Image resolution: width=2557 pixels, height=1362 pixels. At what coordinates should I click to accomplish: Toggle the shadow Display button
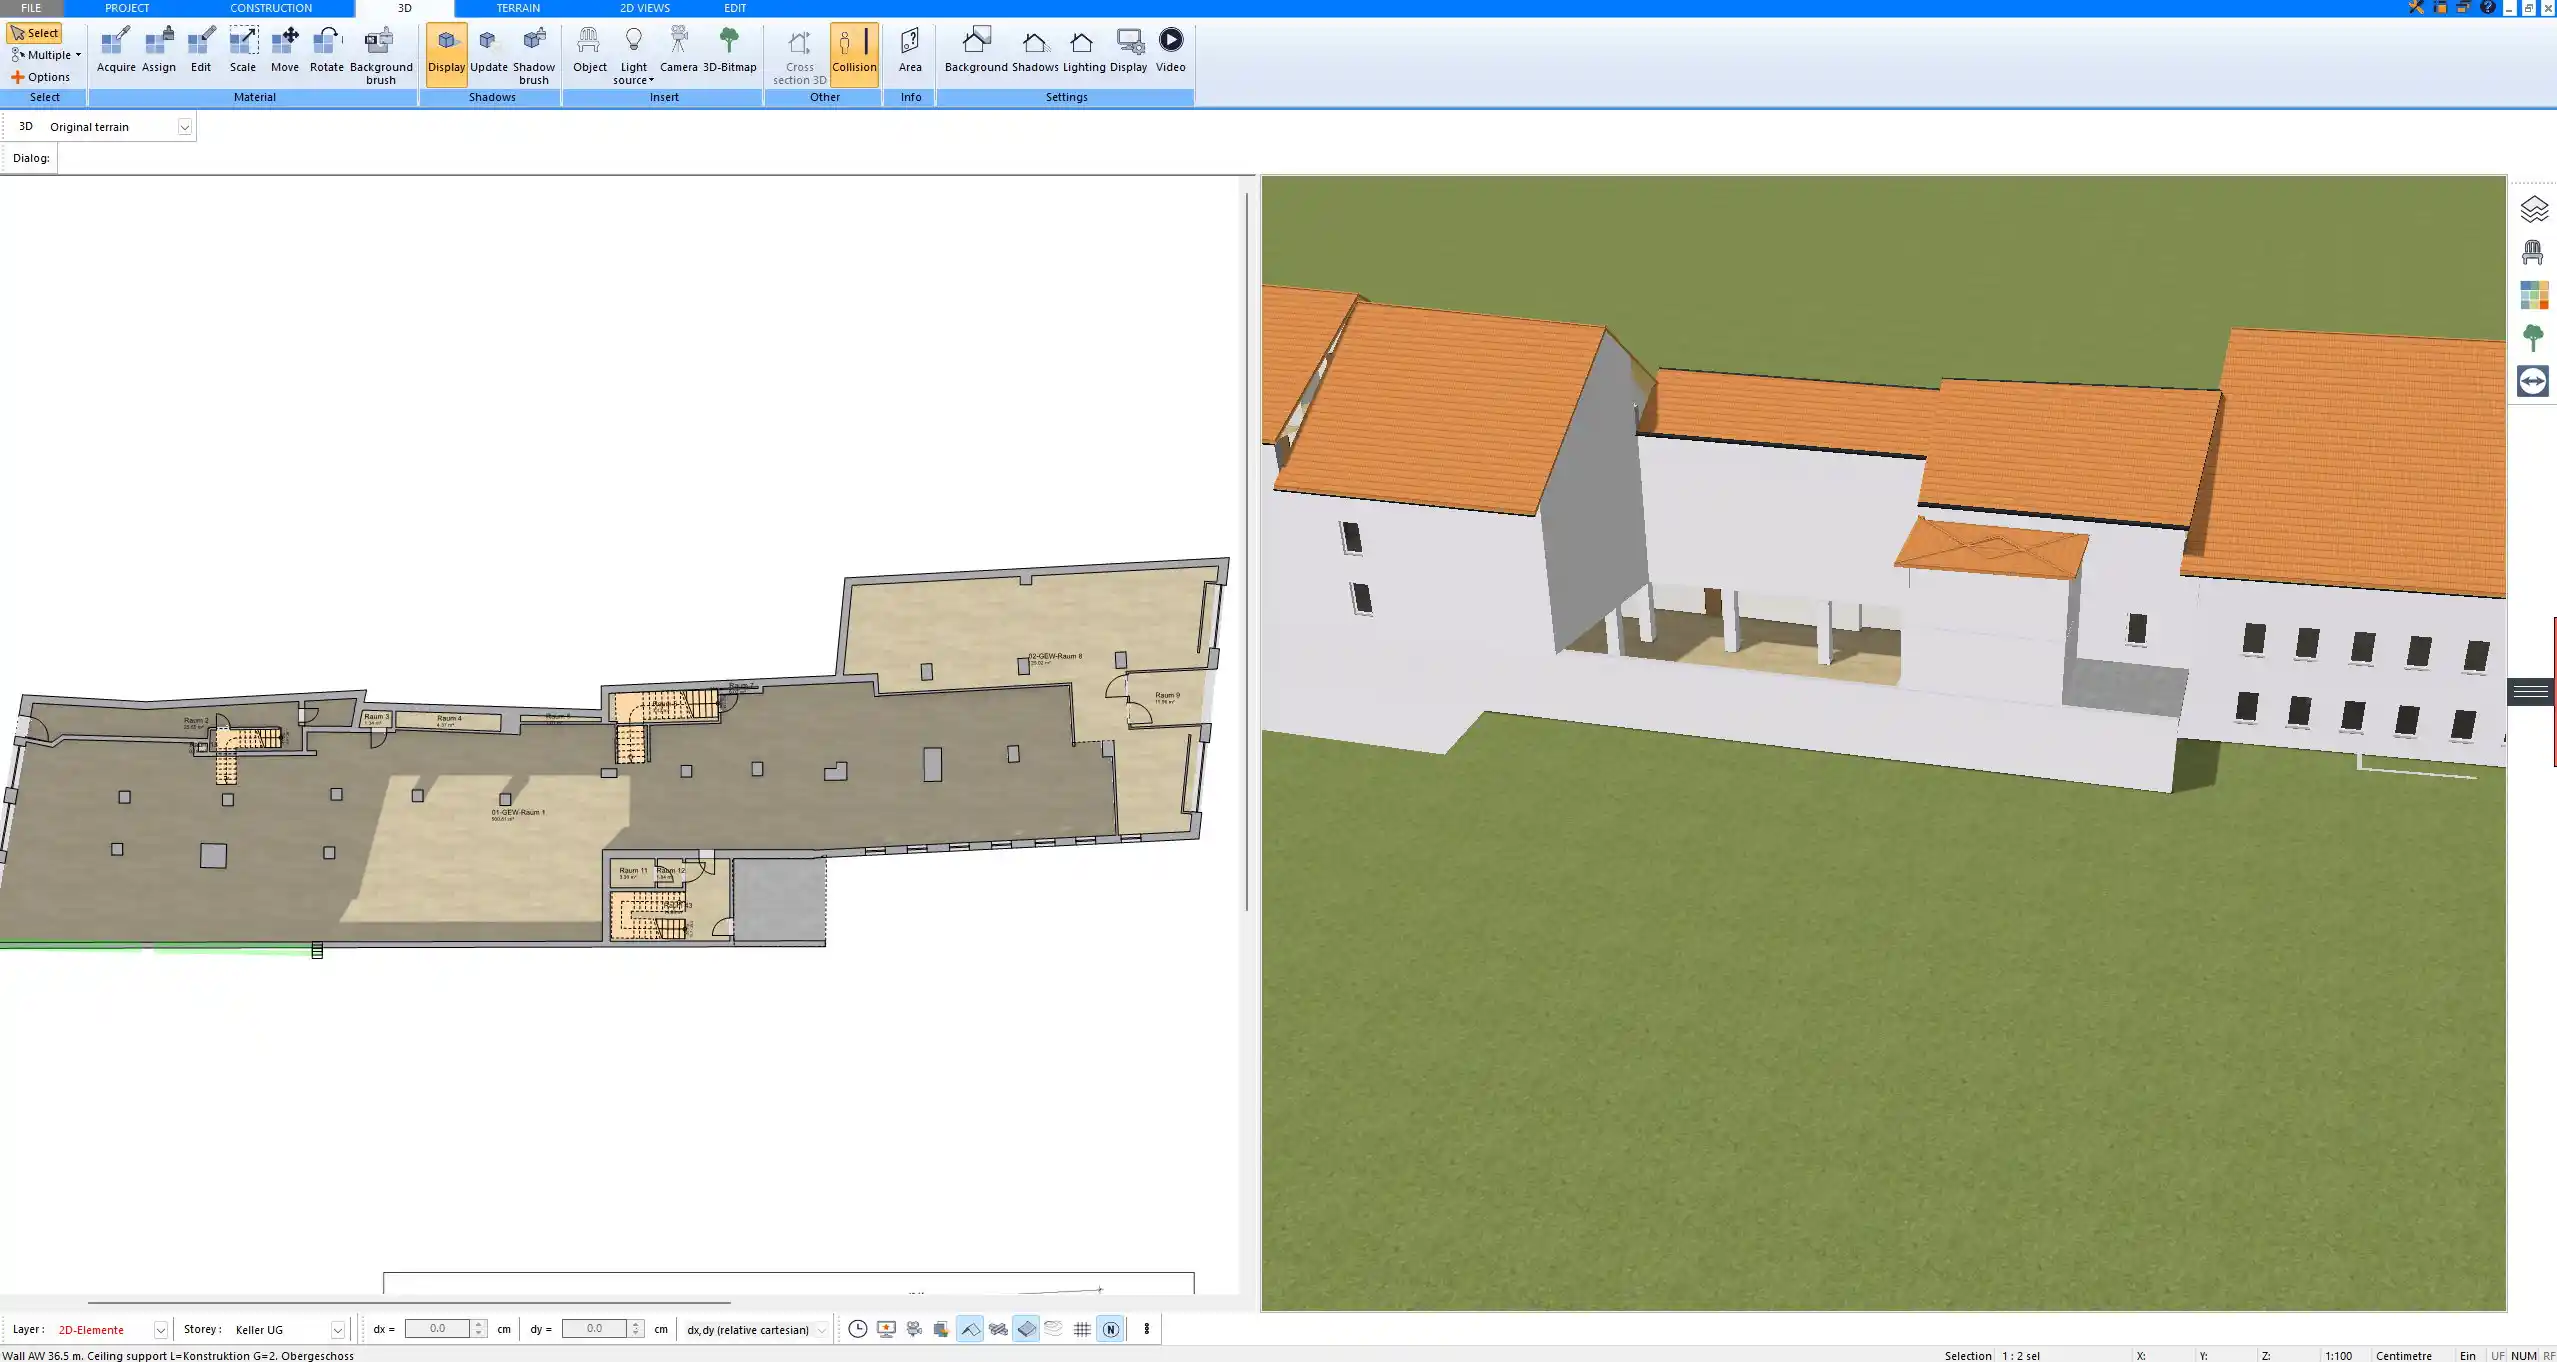tap(446, 55)
